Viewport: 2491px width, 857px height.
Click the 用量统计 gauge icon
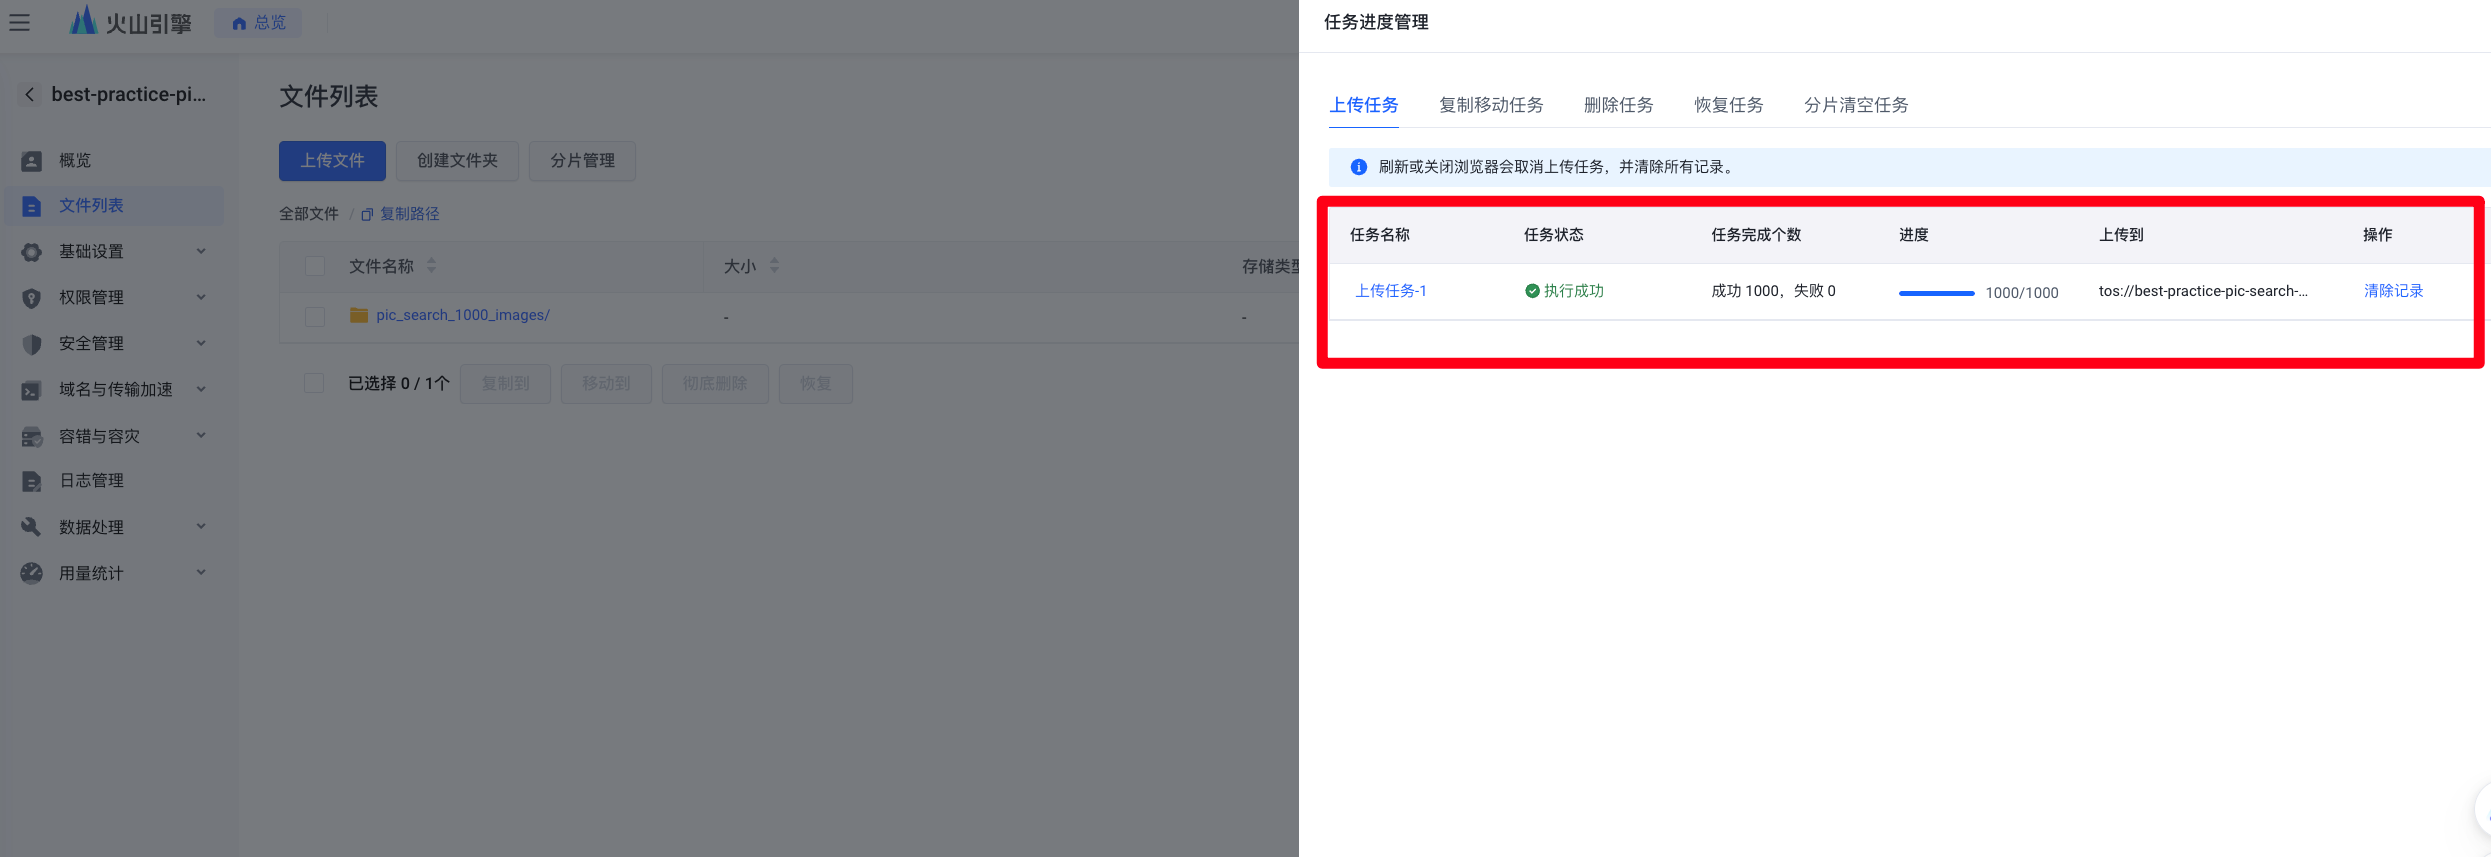click(x=32, y=573)
